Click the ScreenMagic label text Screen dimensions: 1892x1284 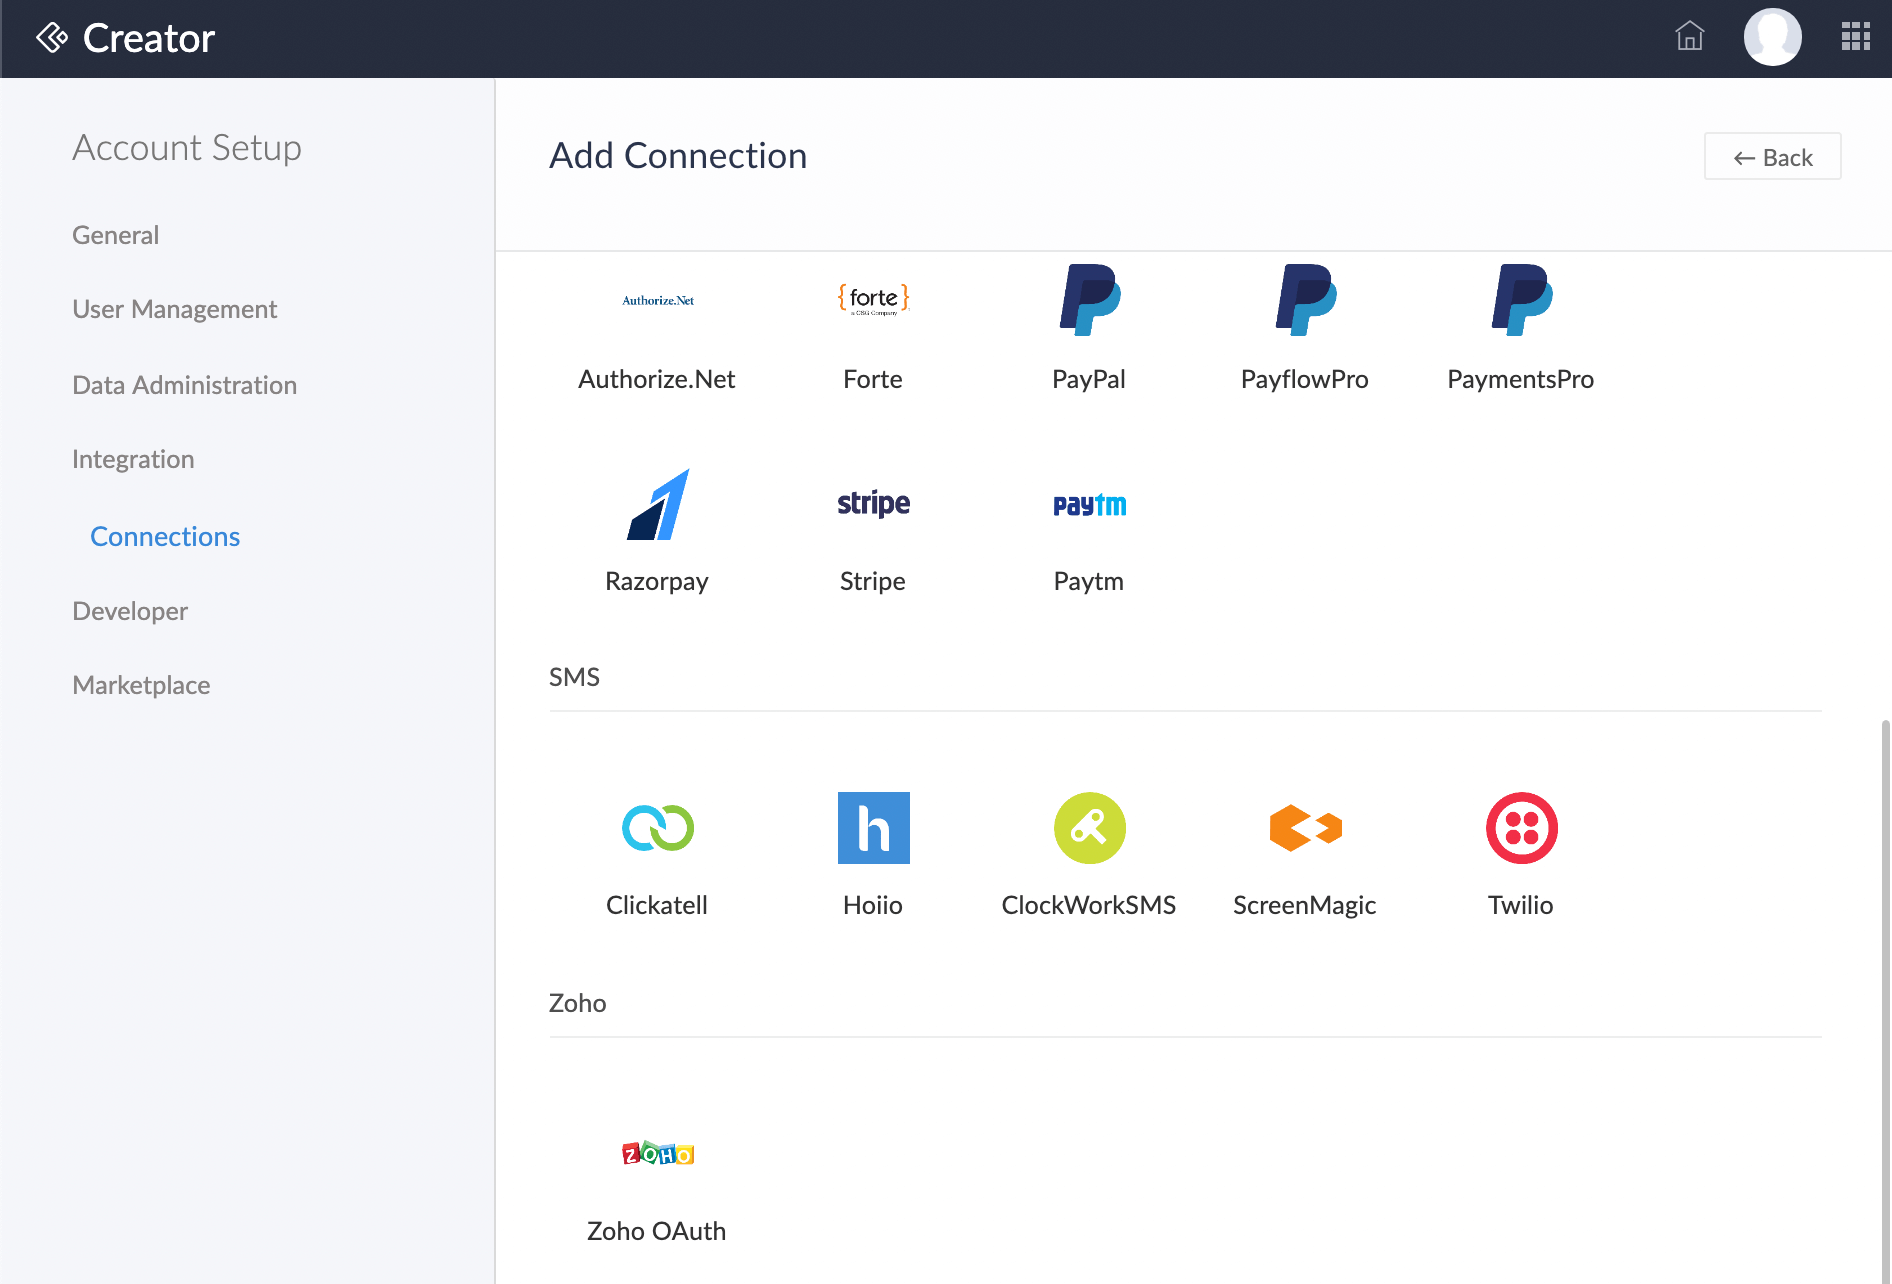tap(1305, 906)
